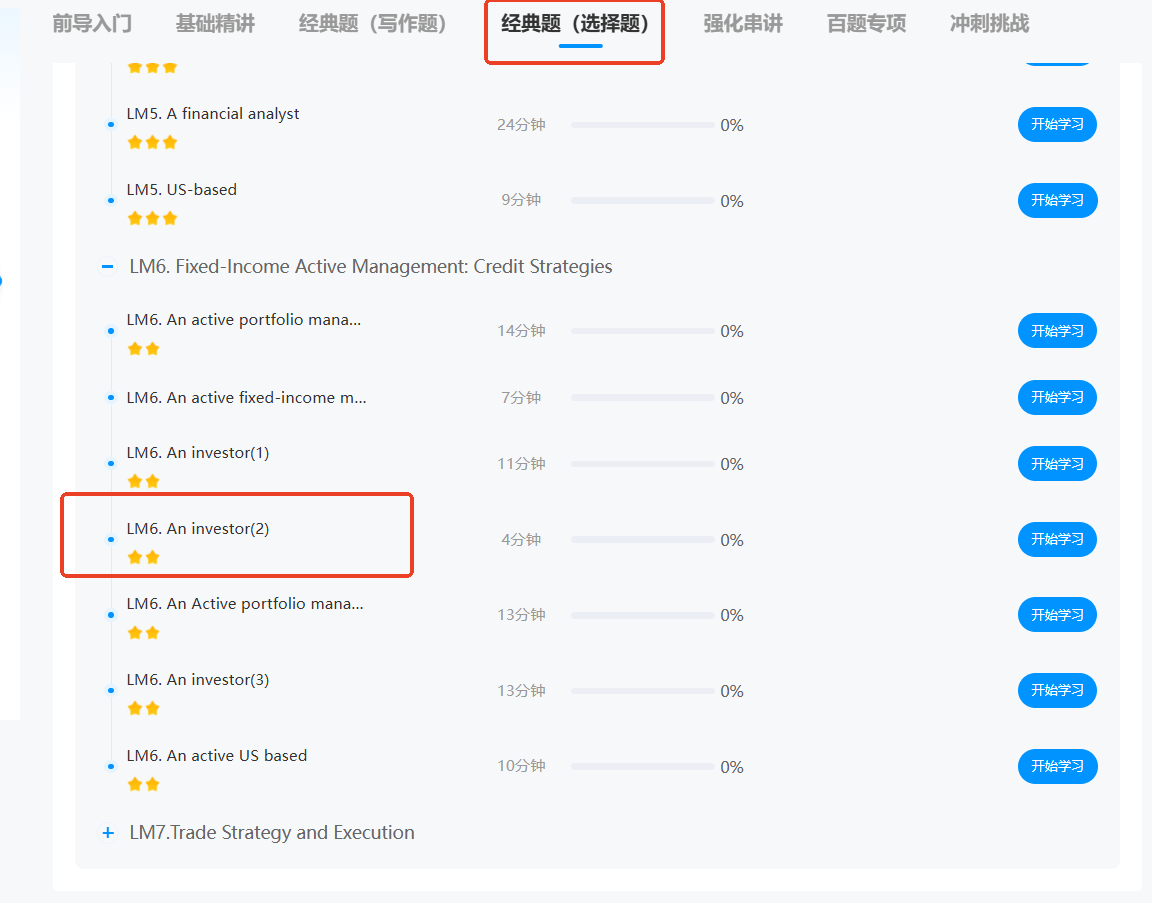Start learning LM5. A financial analyst
Viewport: 1152px width, 903px height.
(x=1057, y=124)
